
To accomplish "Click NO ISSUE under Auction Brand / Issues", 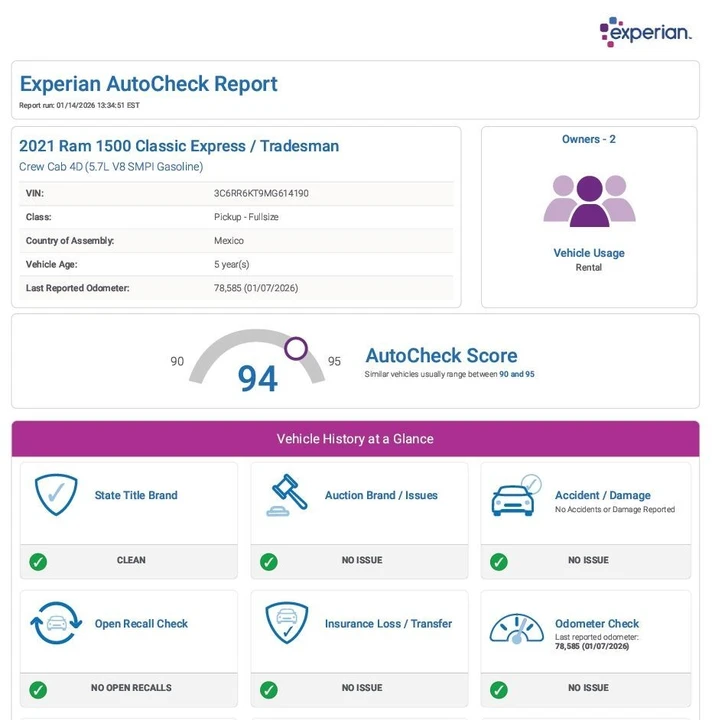I will pyautogui.click(x=362, y=560).
